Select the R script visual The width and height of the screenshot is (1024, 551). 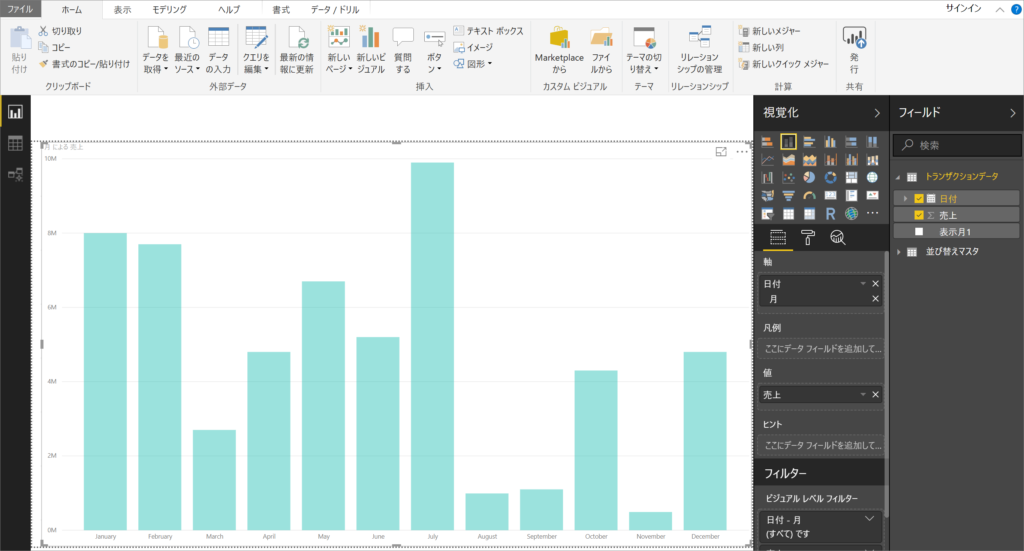click(830, 213)
